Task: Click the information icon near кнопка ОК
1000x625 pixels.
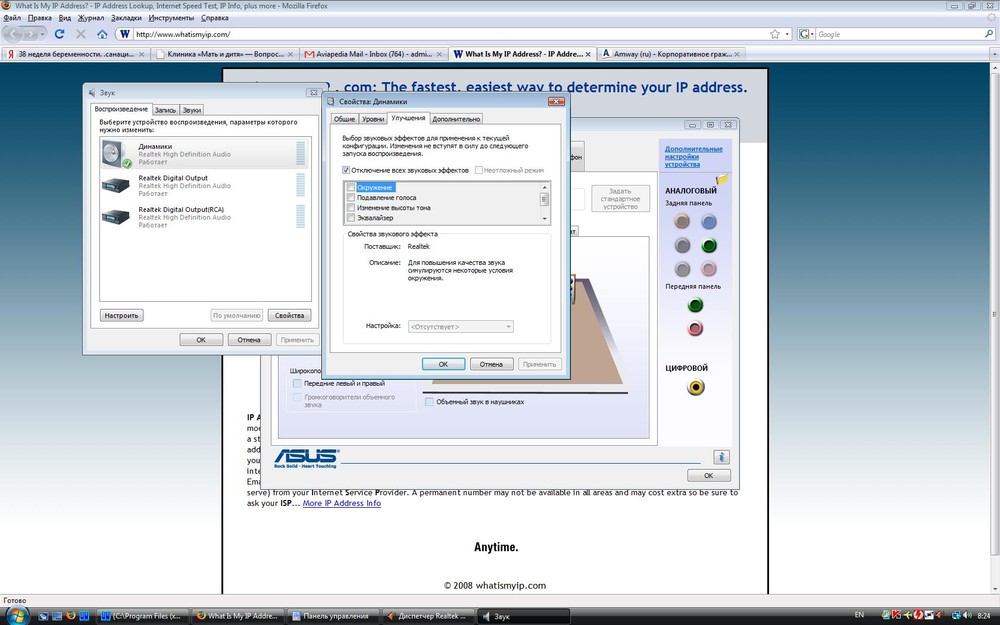Action: pyautogui.click(x=721, y=457)
